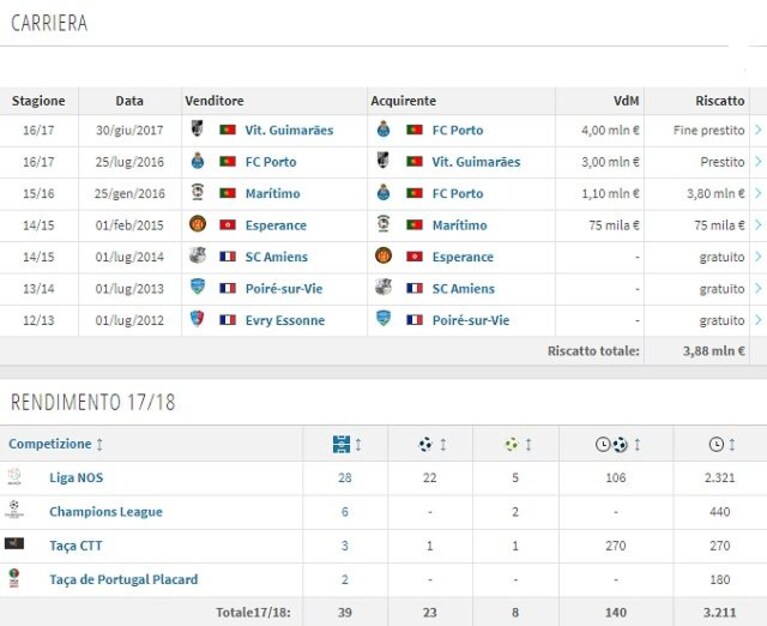Sort by goals scored ball icon

(426, 444)
